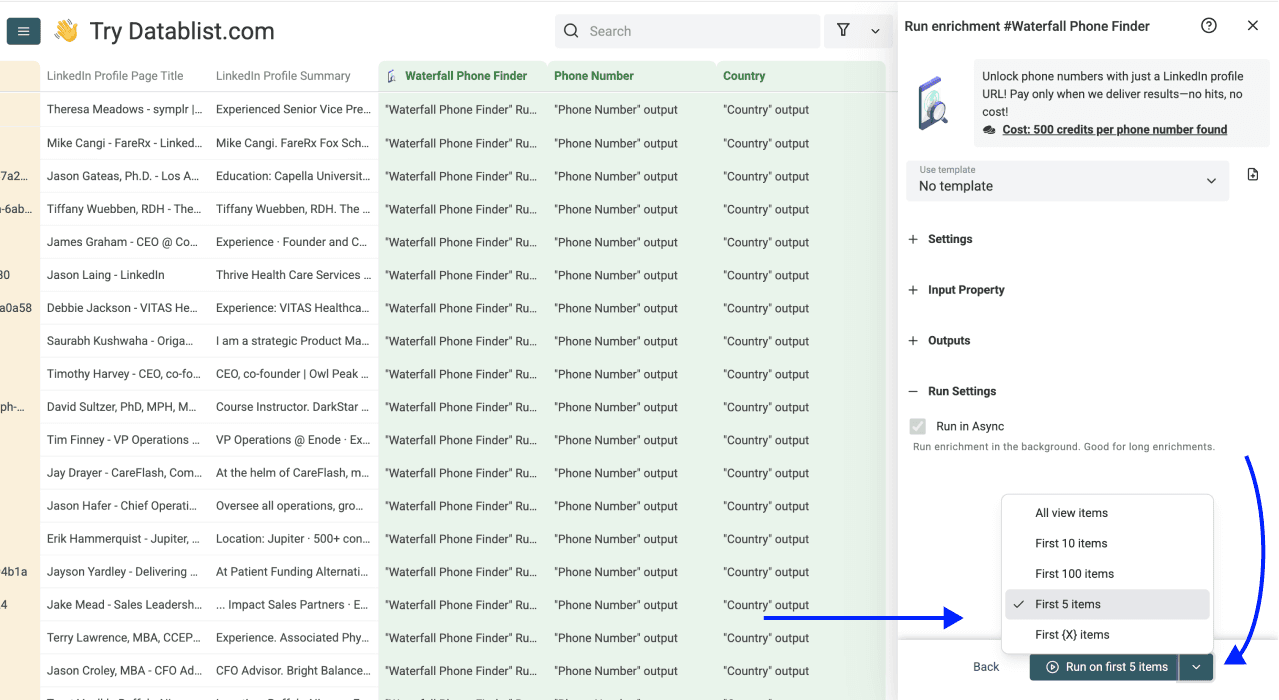The width and height of the screenshot is (1279, 700).
Task: Click the Waterfall Phone Finder column header icon
Action: (x=390, y=75)
